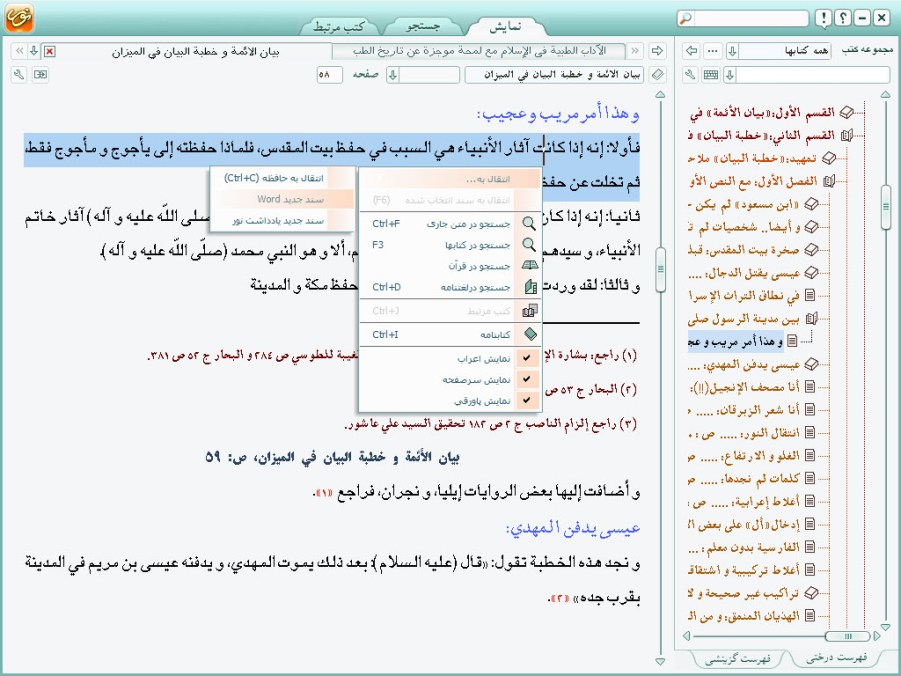This screenshot has width=901, height=676.
Task: Click the tree panel vertical scrollbar thumb
Action: tap(885, 207)
